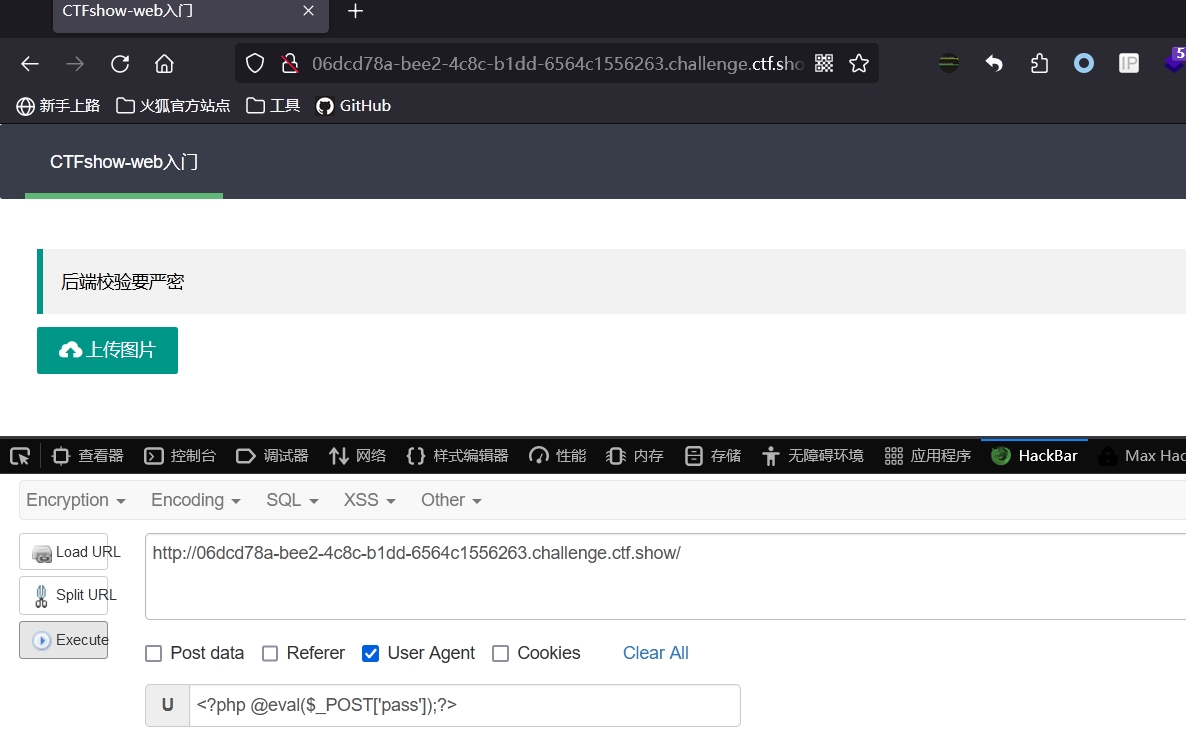Close the CTFshow-web入门 browser tab

(x=308, y=11)
